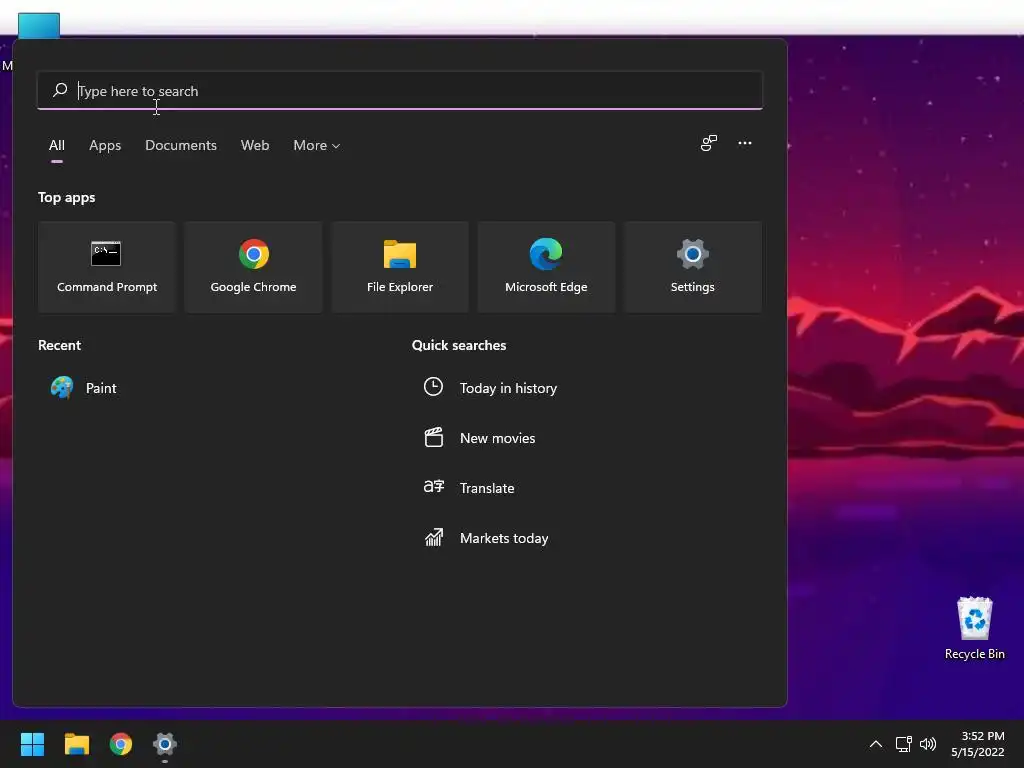The image size is (1024, 768).
Task: Select the All search tab
Action: (x=57, y=145)
